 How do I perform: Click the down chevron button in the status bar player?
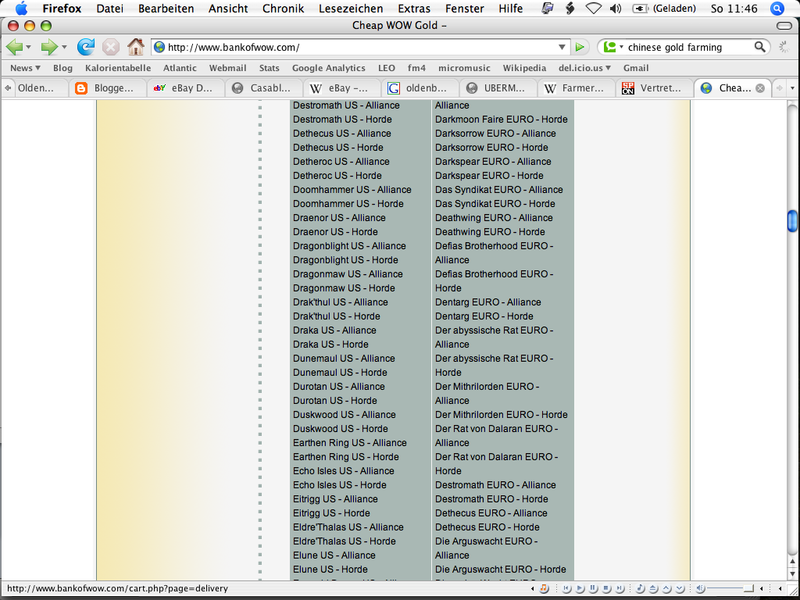(680, 588)
